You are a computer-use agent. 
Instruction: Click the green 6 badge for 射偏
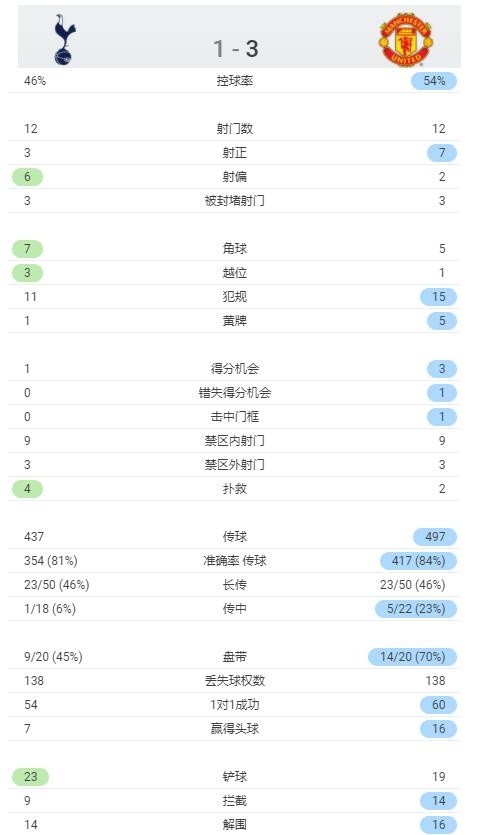28,177
